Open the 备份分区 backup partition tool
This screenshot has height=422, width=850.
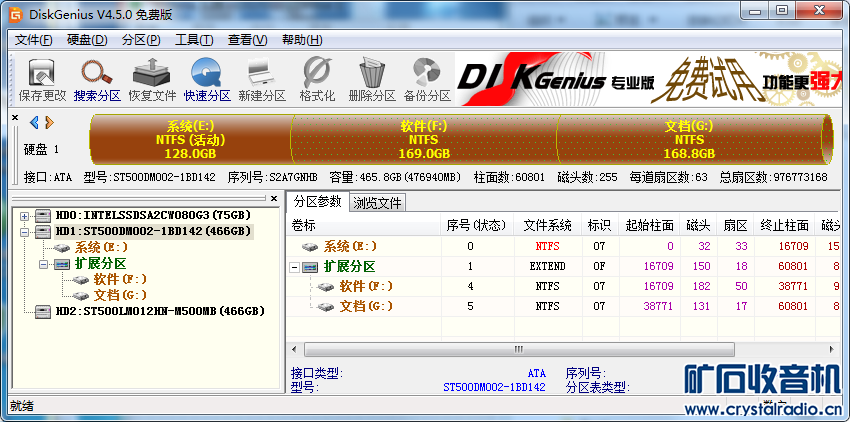click(427, 80)
